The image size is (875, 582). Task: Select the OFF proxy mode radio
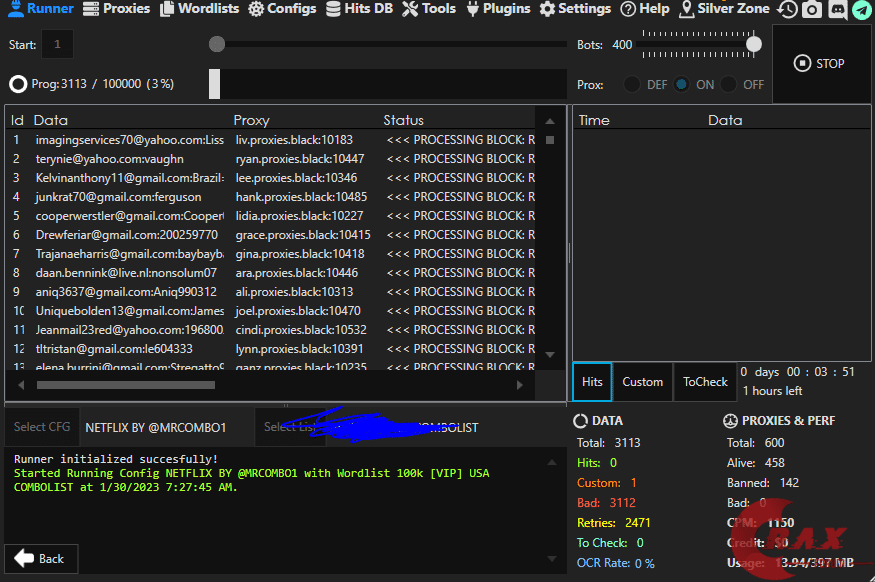pos(729,85)
